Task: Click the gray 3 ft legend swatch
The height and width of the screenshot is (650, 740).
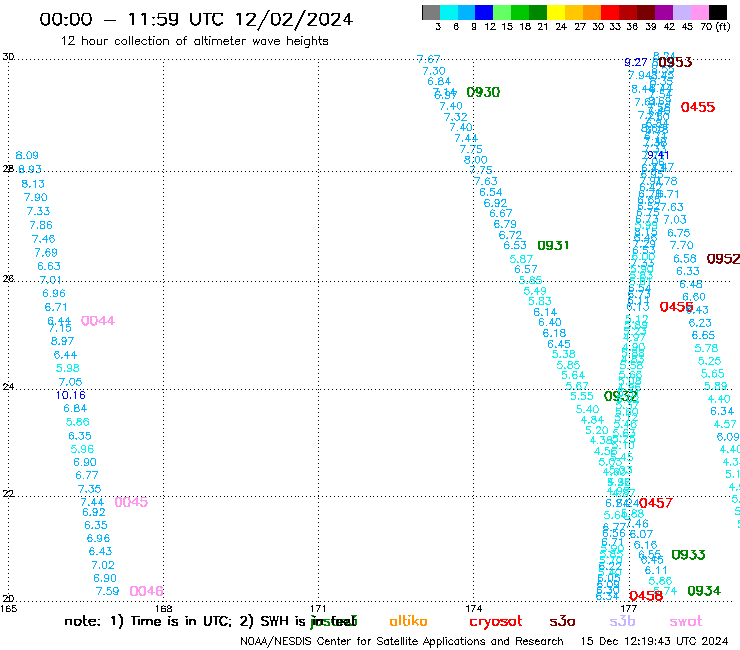Action: (x=431, y=12)
